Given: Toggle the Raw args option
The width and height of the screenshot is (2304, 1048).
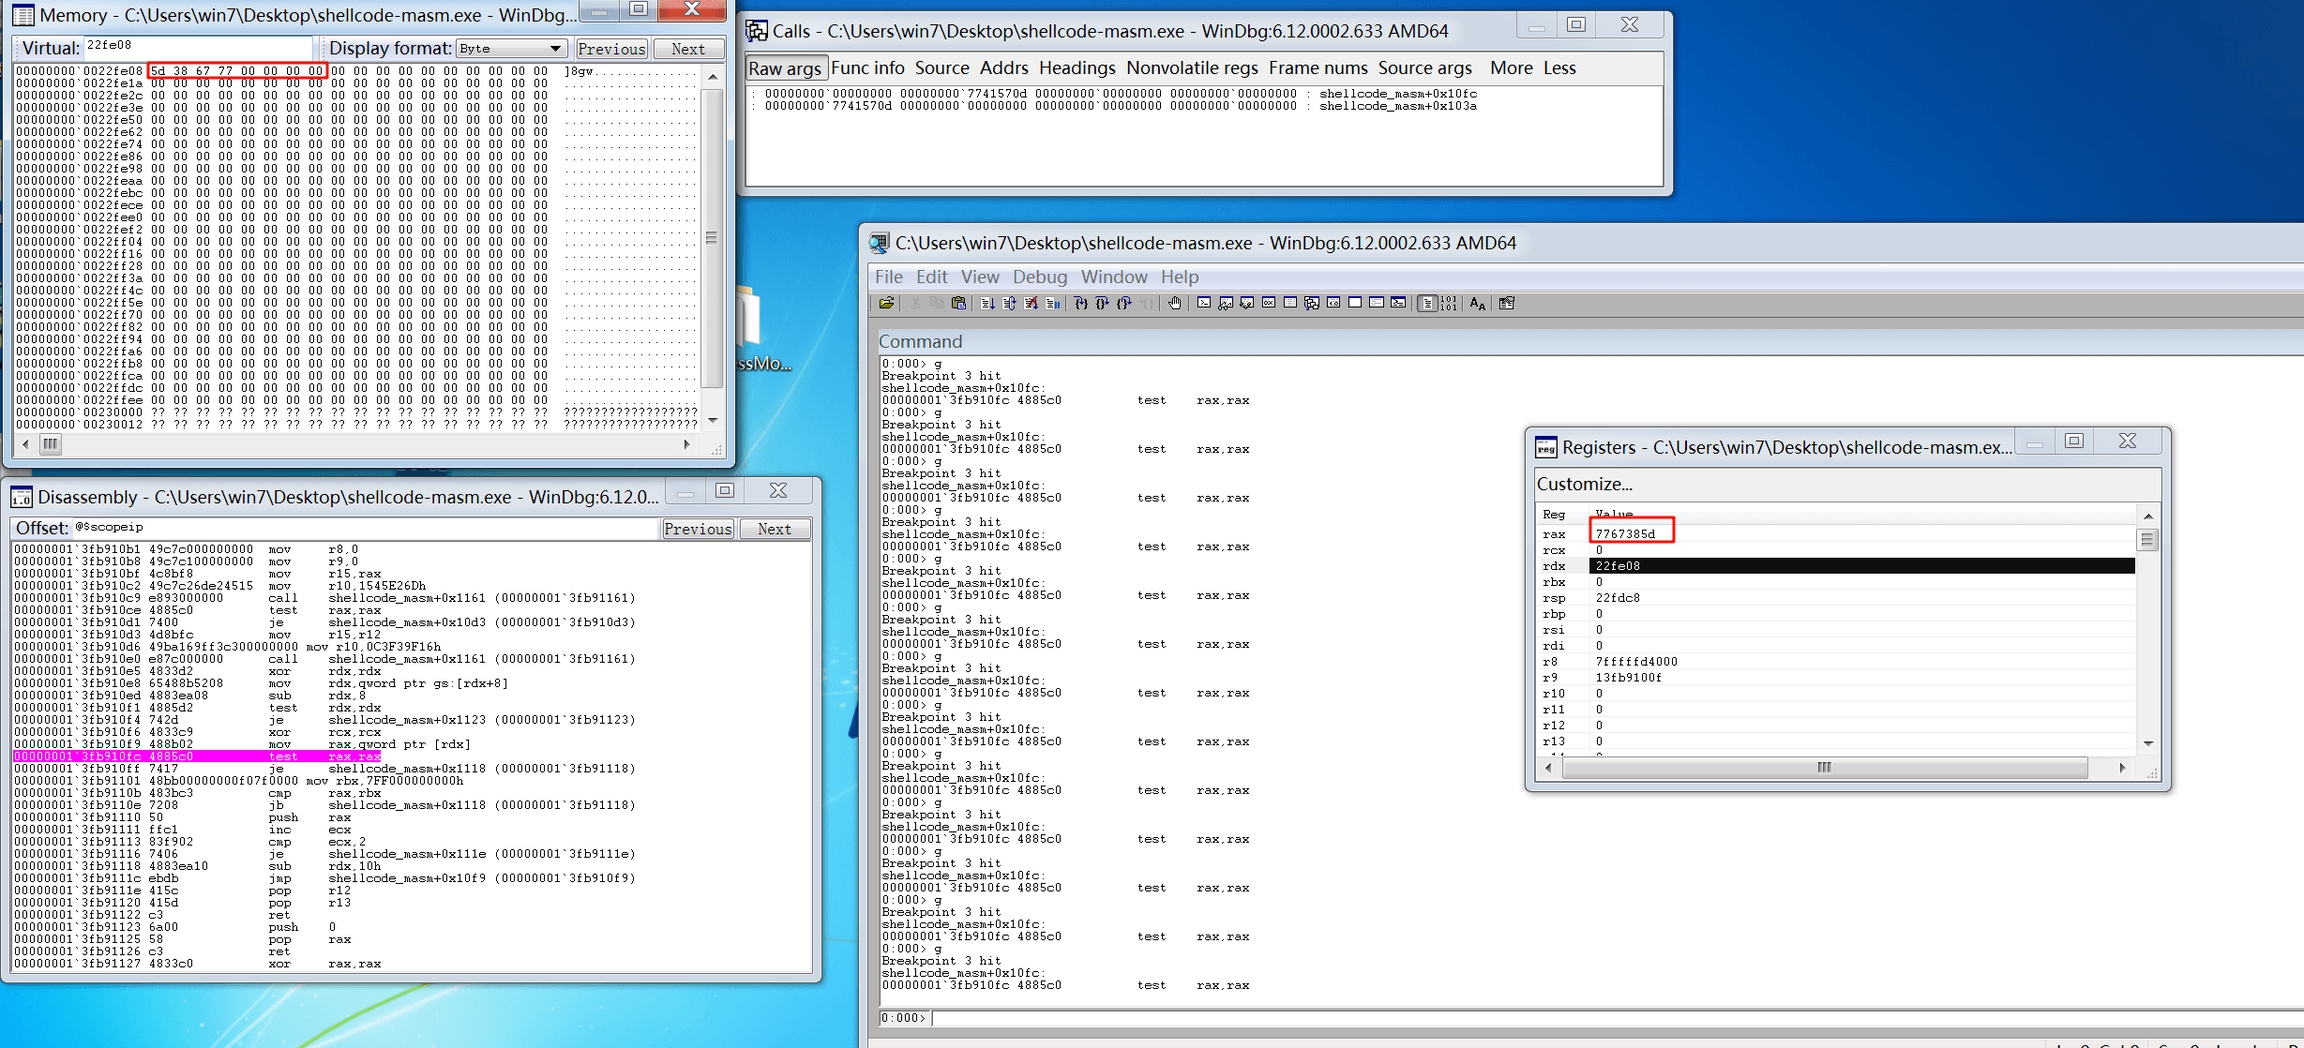Looking at the screenshot, I should 785,68.
